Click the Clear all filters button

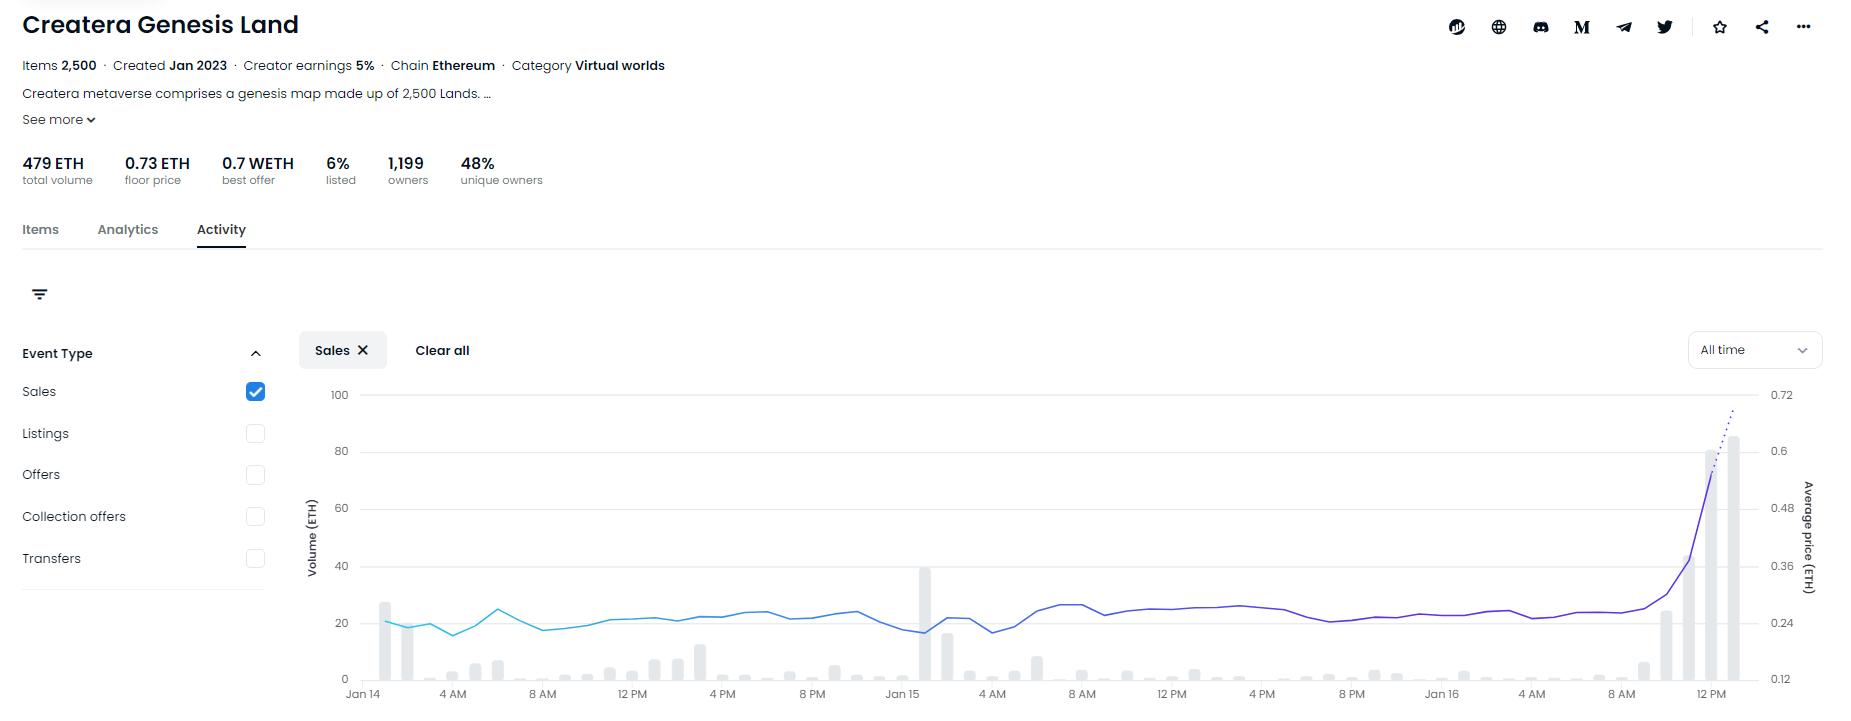[442, 351]
